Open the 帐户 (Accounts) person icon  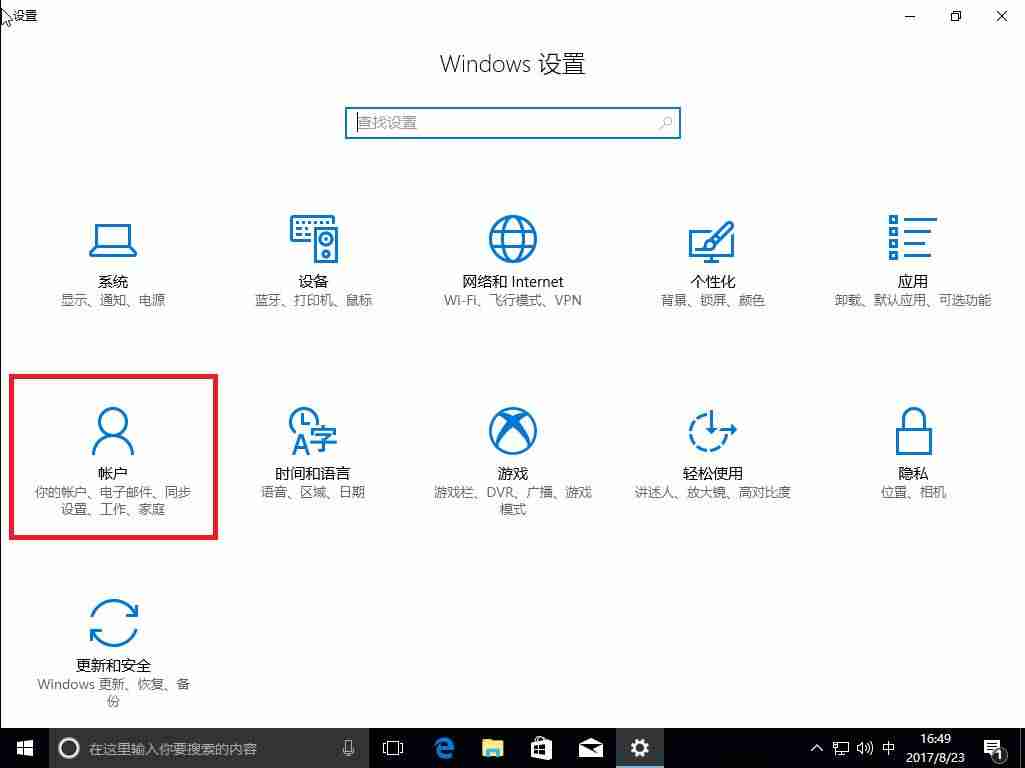coord(112,431)
